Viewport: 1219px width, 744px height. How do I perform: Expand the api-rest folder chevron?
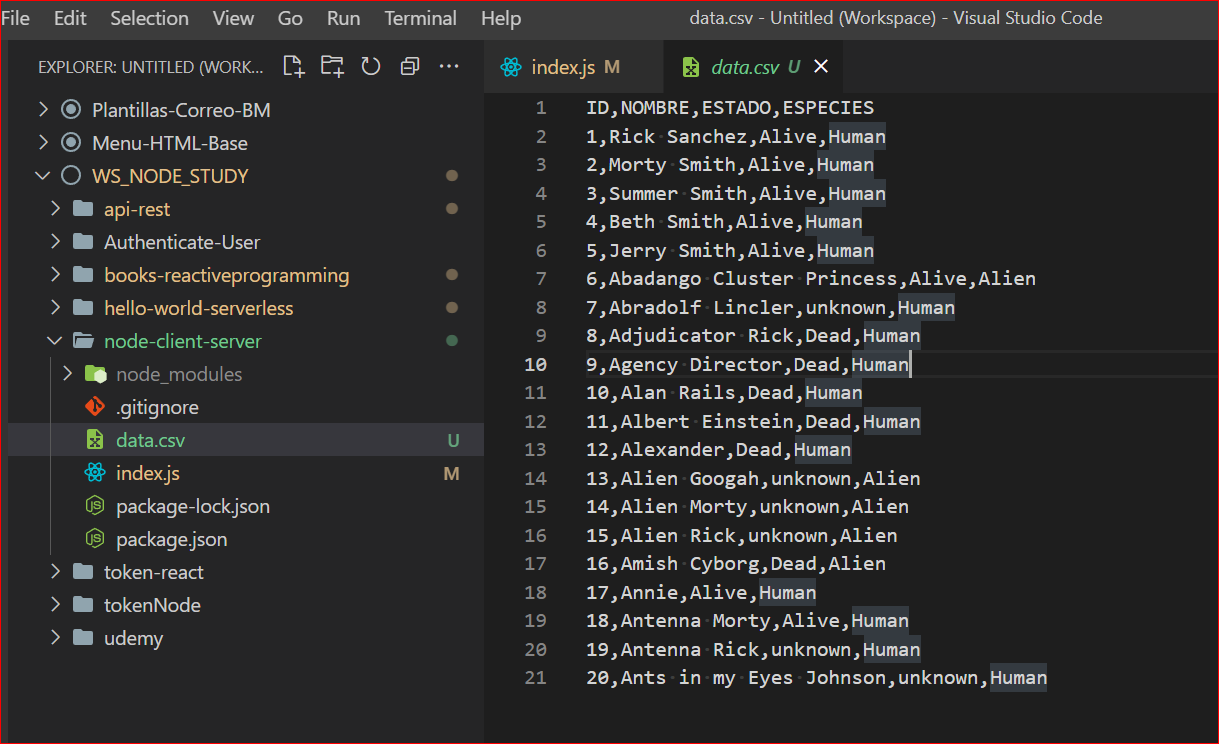point(55,209)
